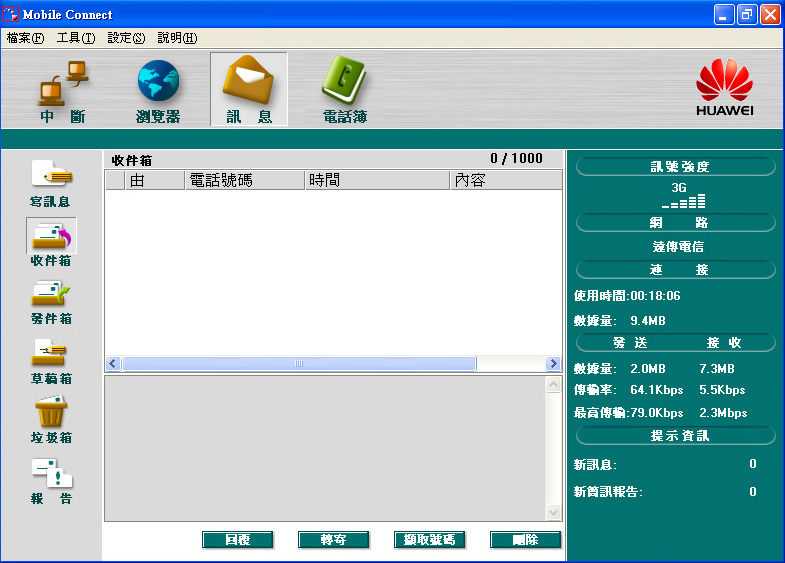This screenshot has width=785, height=563.
Task: Sort by the 電話號碼 column header
Action: (245, 180)
